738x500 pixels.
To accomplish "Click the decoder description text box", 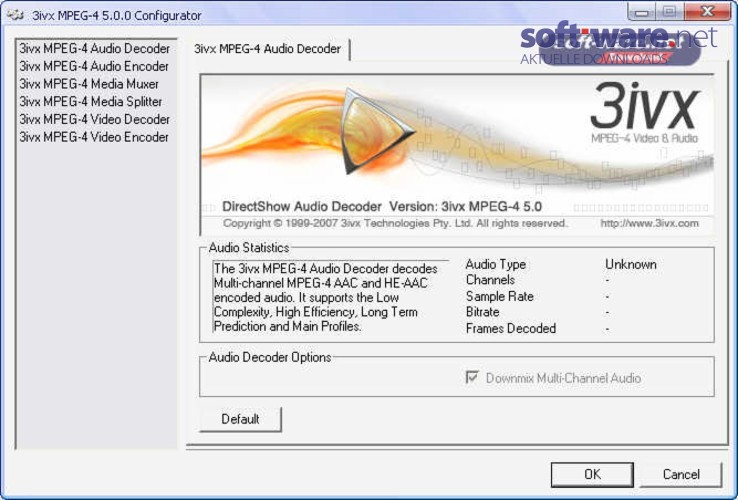I will click(330, 297).
